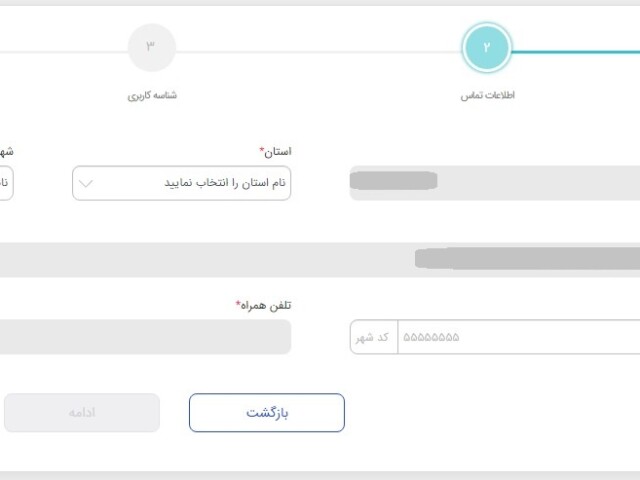Screen dimensions: 640x480
Task: Click the chevron arrow in province dropdown
Action: [86, 183]
